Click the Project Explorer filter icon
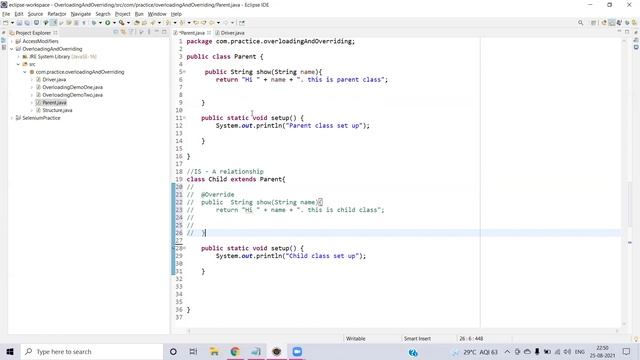 point(131,32)
